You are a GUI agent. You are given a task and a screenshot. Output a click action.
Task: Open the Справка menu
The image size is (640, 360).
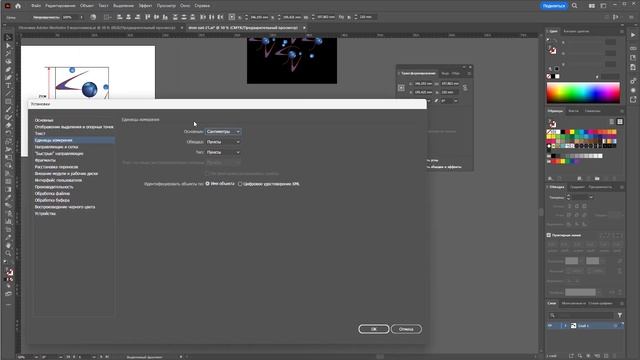tap(202, 6)
